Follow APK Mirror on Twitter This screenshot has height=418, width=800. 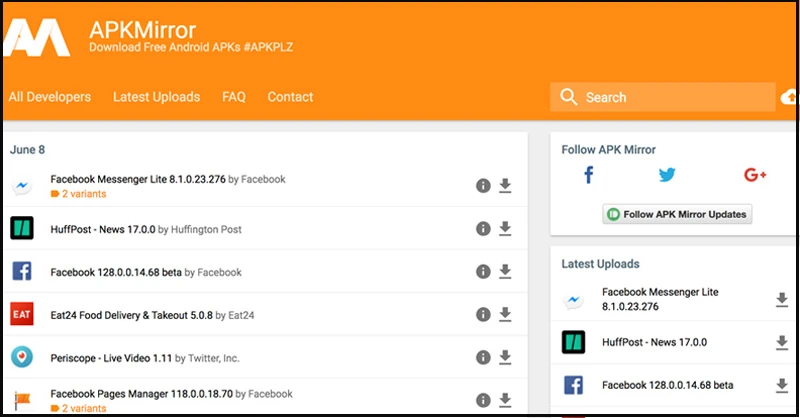(x=667, y=175)
